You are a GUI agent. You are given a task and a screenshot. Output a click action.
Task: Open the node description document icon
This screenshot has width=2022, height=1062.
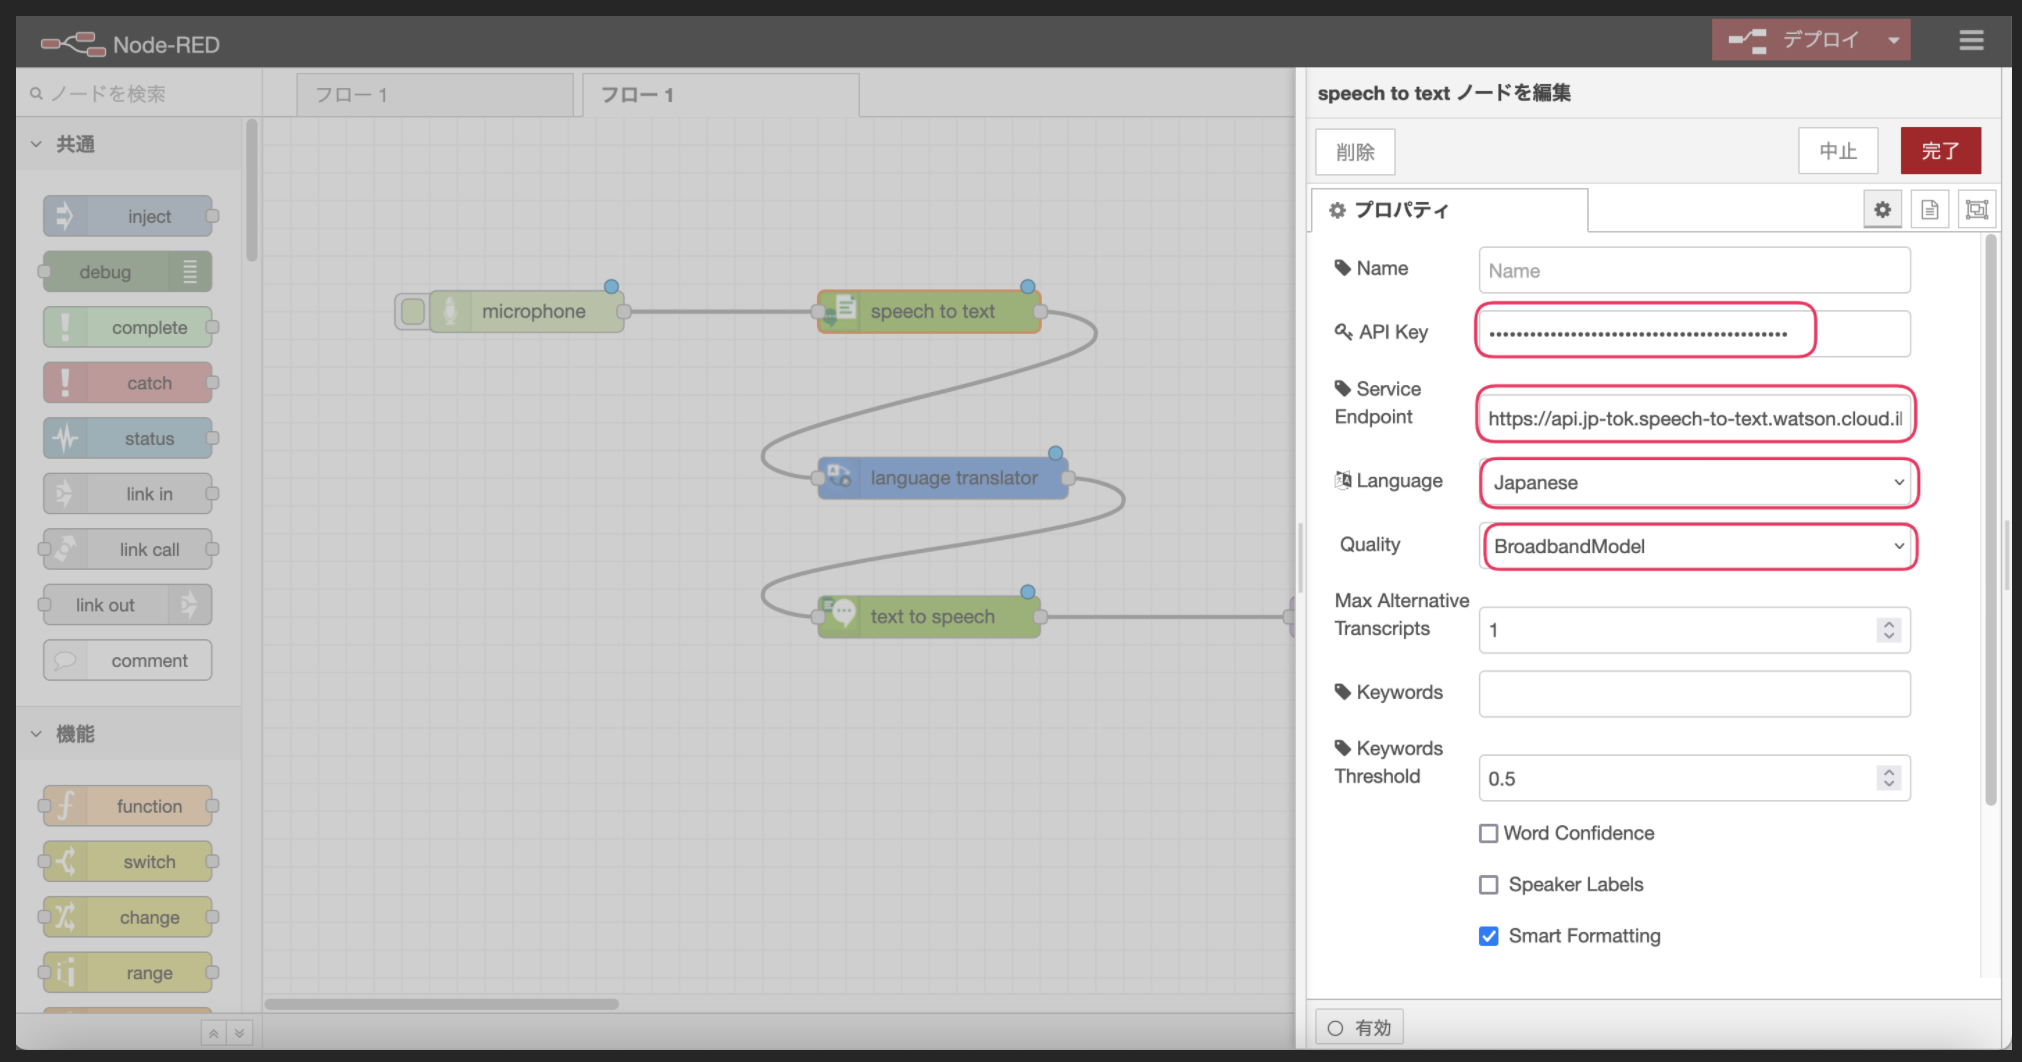click(1930, 210)
